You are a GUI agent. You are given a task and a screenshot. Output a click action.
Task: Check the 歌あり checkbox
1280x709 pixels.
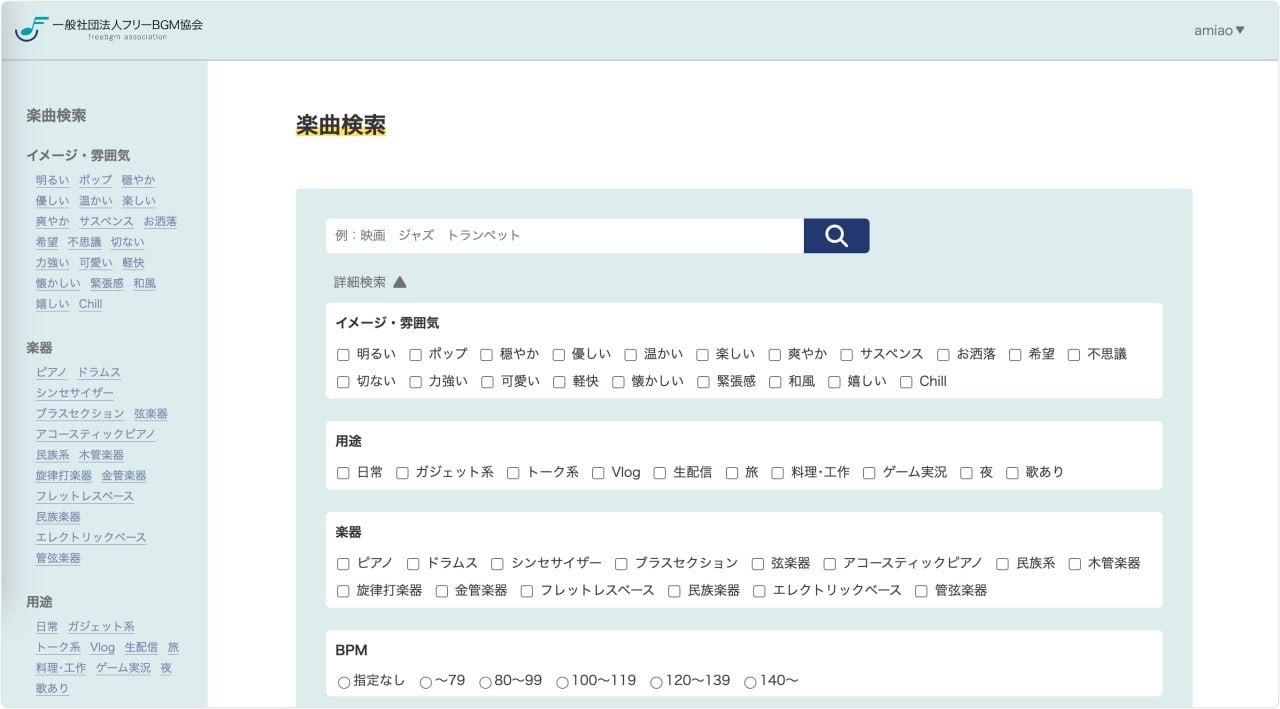[1012, 473]
